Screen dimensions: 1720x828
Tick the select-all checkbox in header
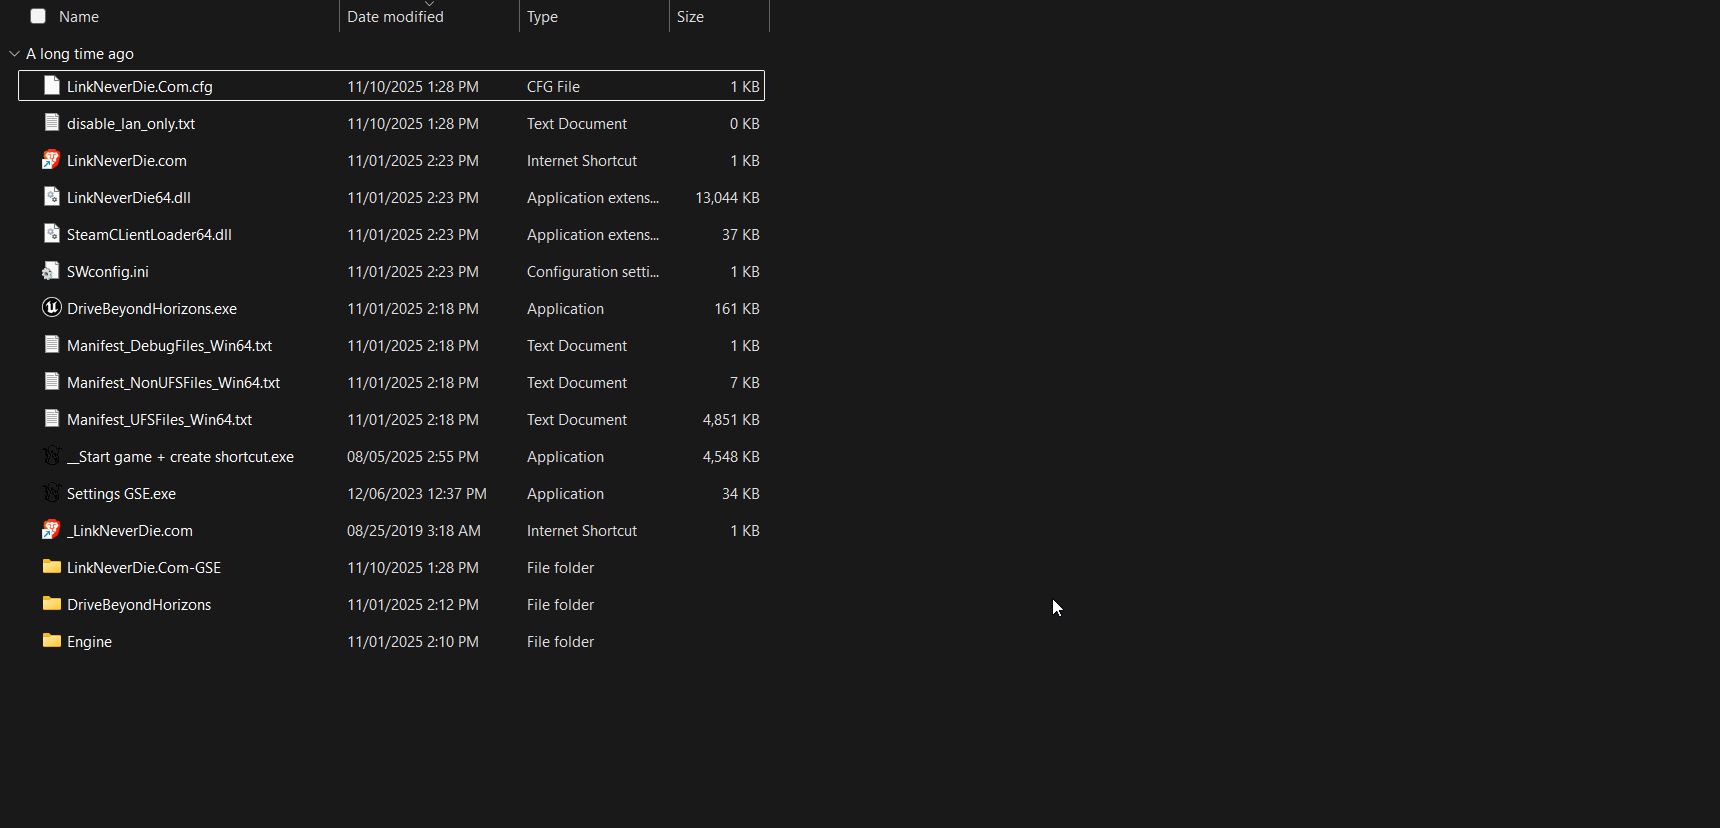pyautogui.click(x=38, y=16)
